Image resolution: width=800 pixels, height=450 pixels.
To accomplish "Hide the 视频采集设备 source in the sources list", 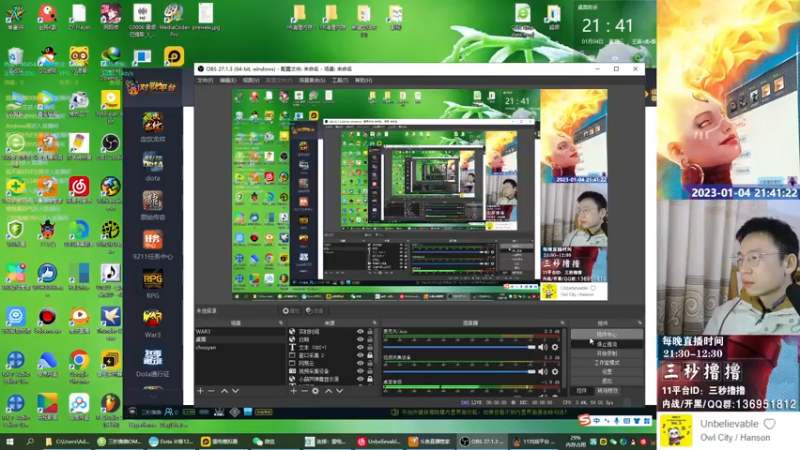I will click(360, 371).
